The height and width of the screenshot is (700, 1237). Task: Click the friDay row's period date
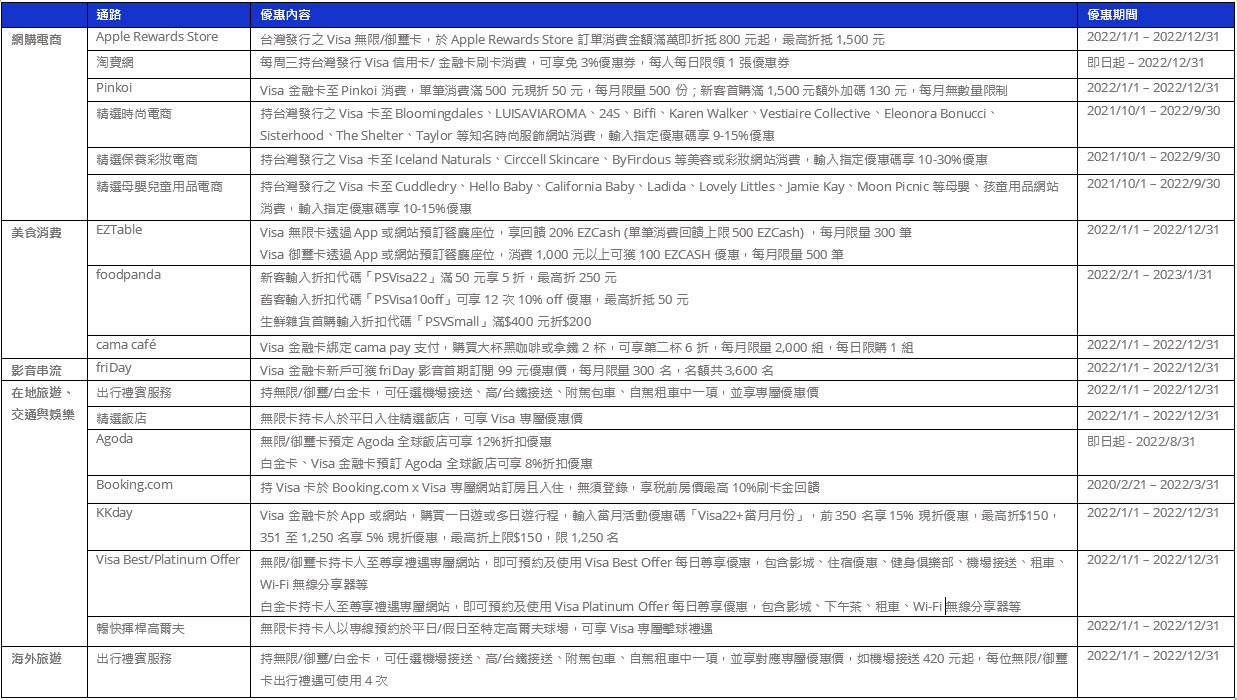coord(1153,367)
